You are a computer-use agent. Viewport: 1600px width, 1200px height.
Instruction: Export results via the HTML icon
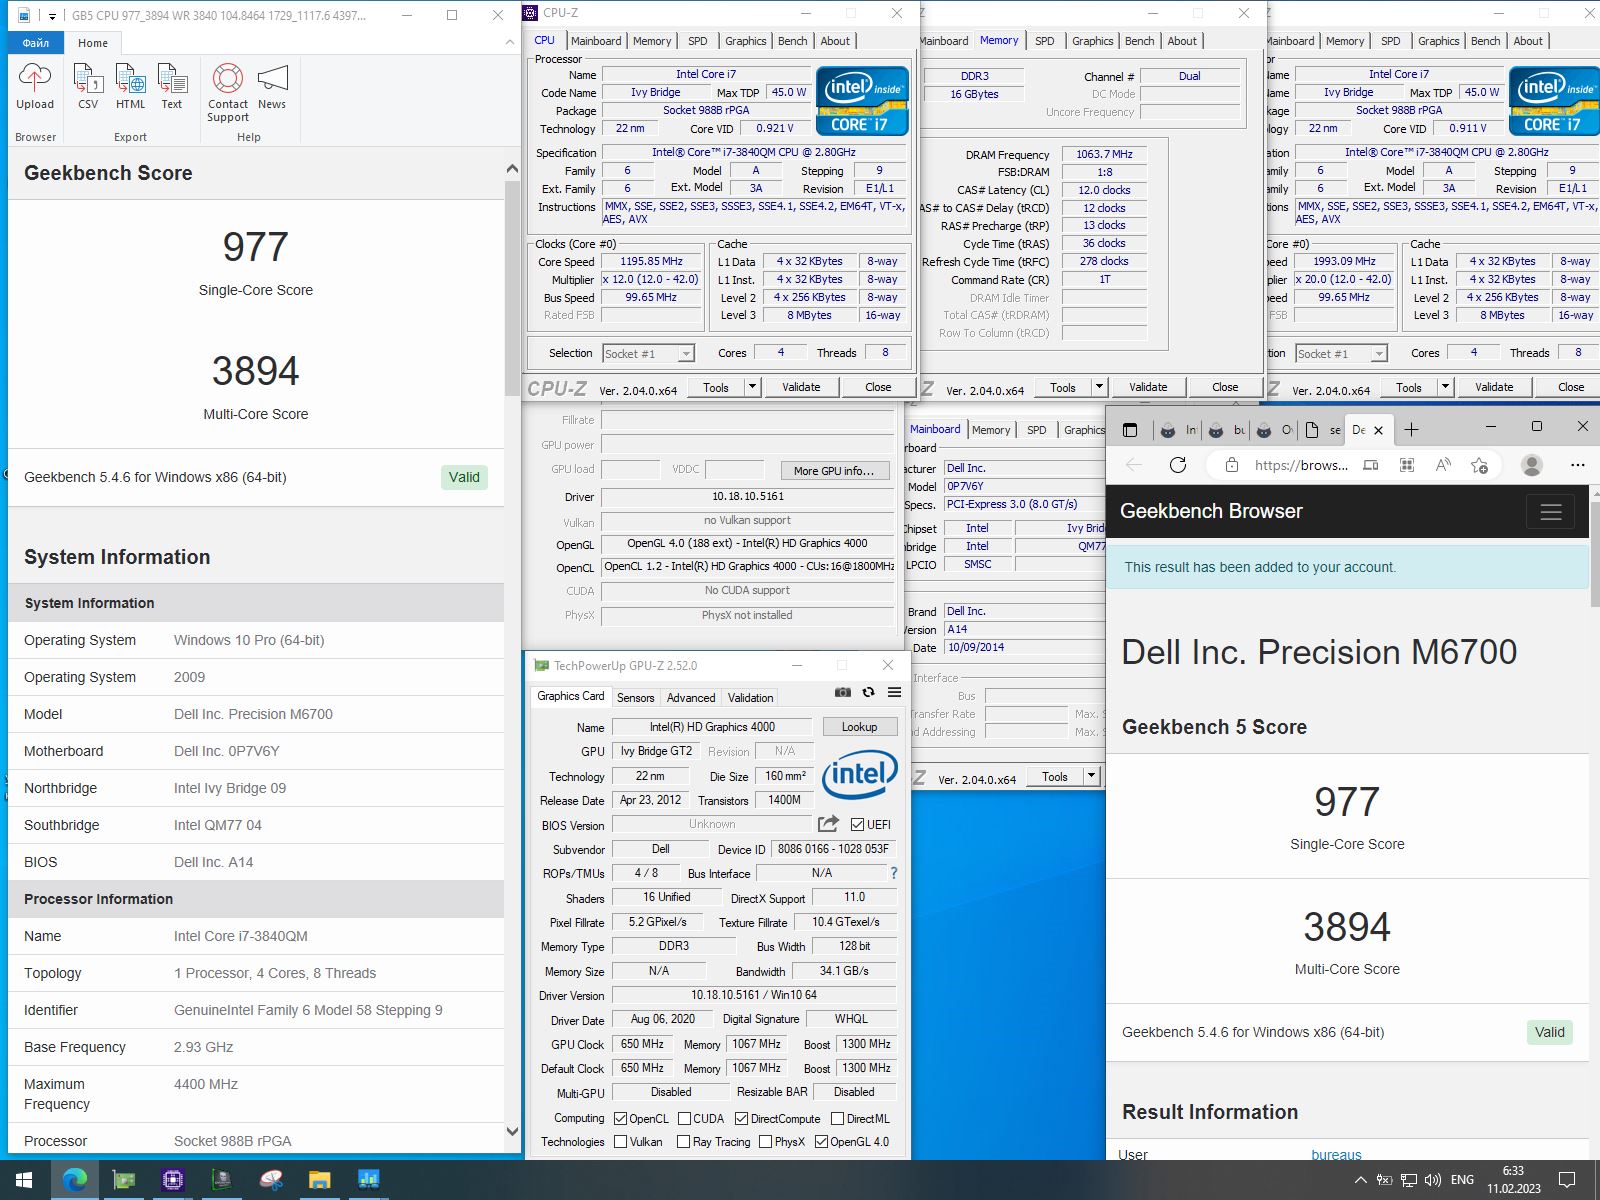(130, 78)
